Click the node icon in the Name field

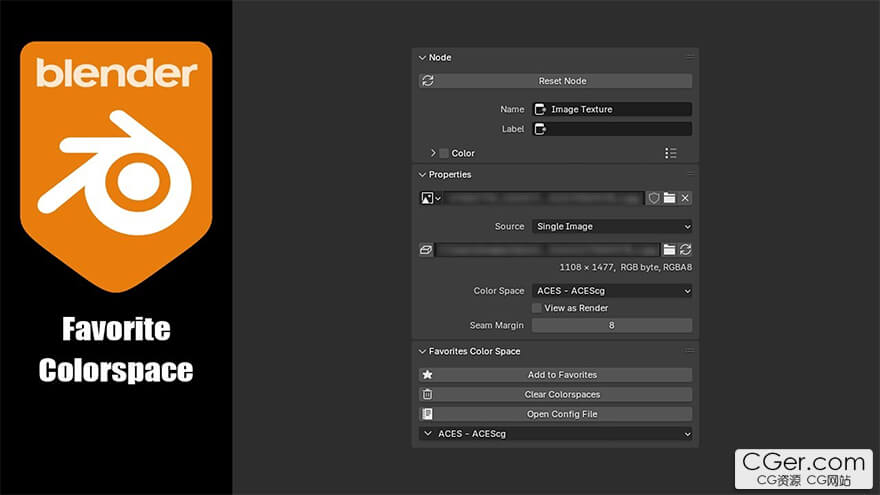point(540,109)
